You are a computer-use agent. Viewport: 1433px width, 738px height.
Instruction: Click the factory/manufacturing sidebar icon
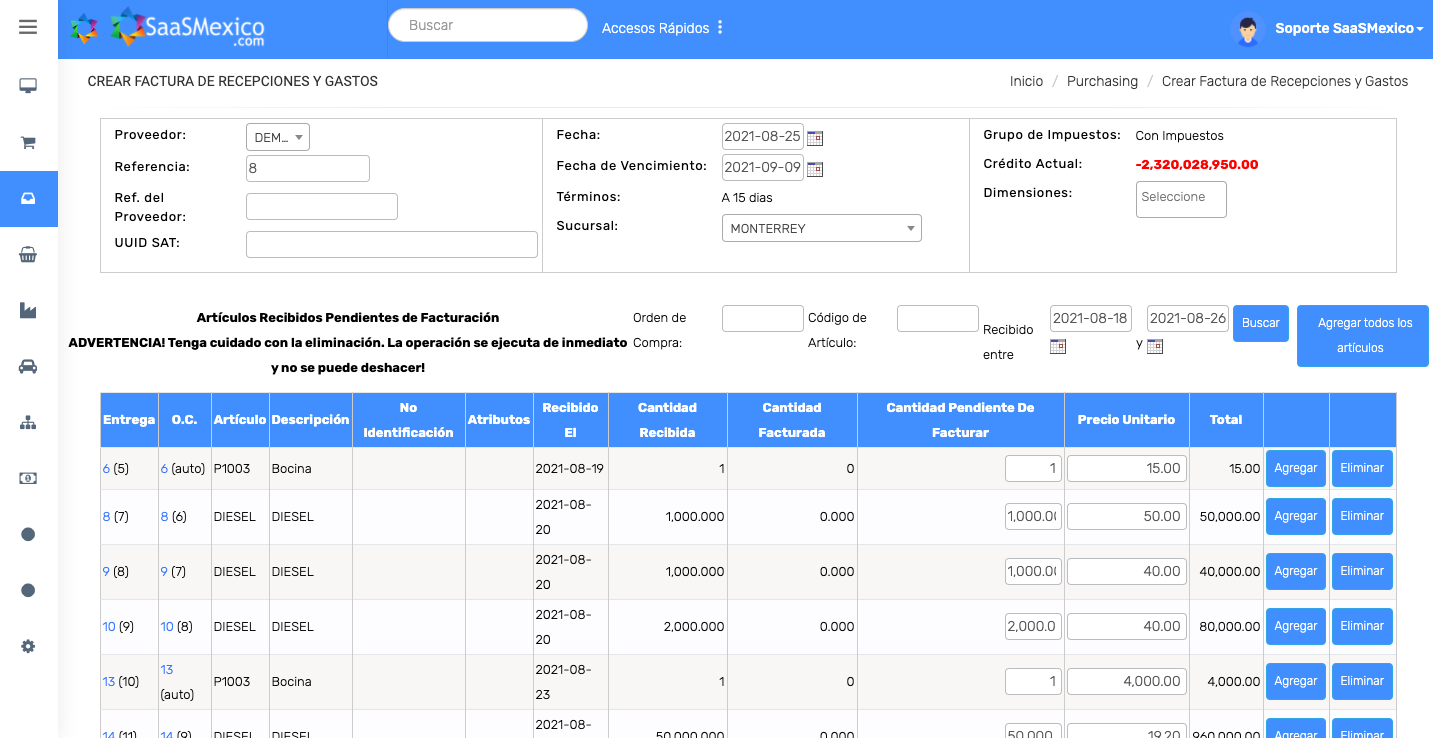click(x=28, y=310)
